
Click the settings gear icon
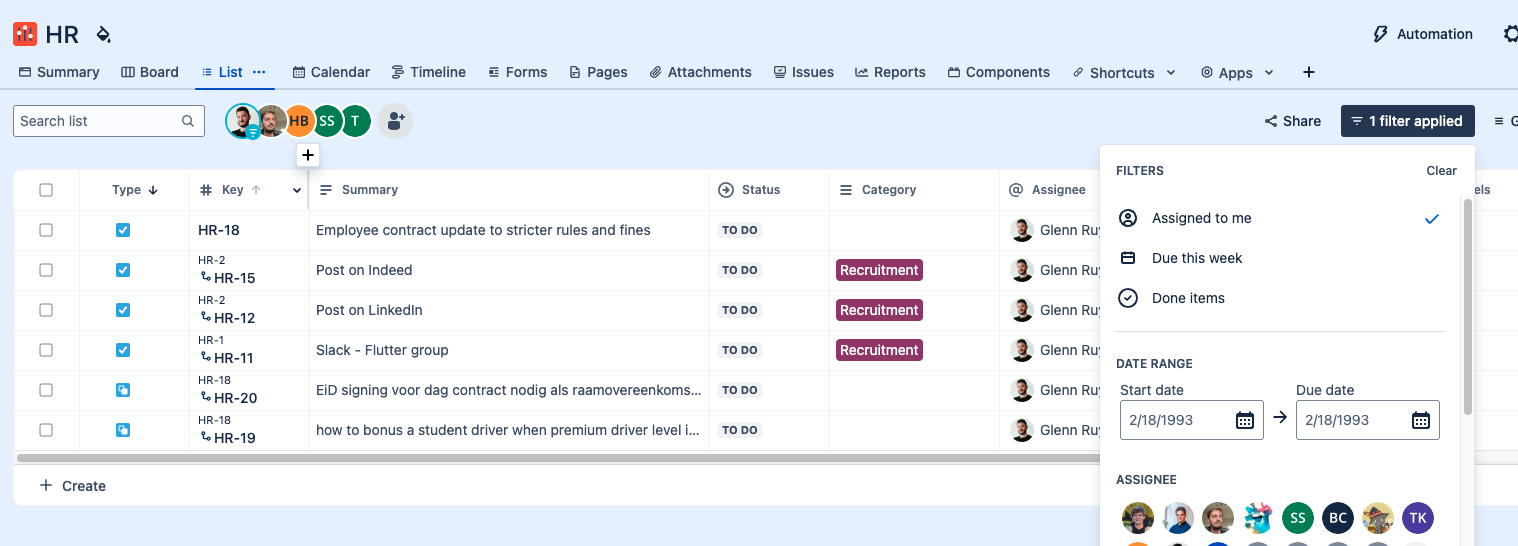pyautogui.click(x=1510, y=34)
